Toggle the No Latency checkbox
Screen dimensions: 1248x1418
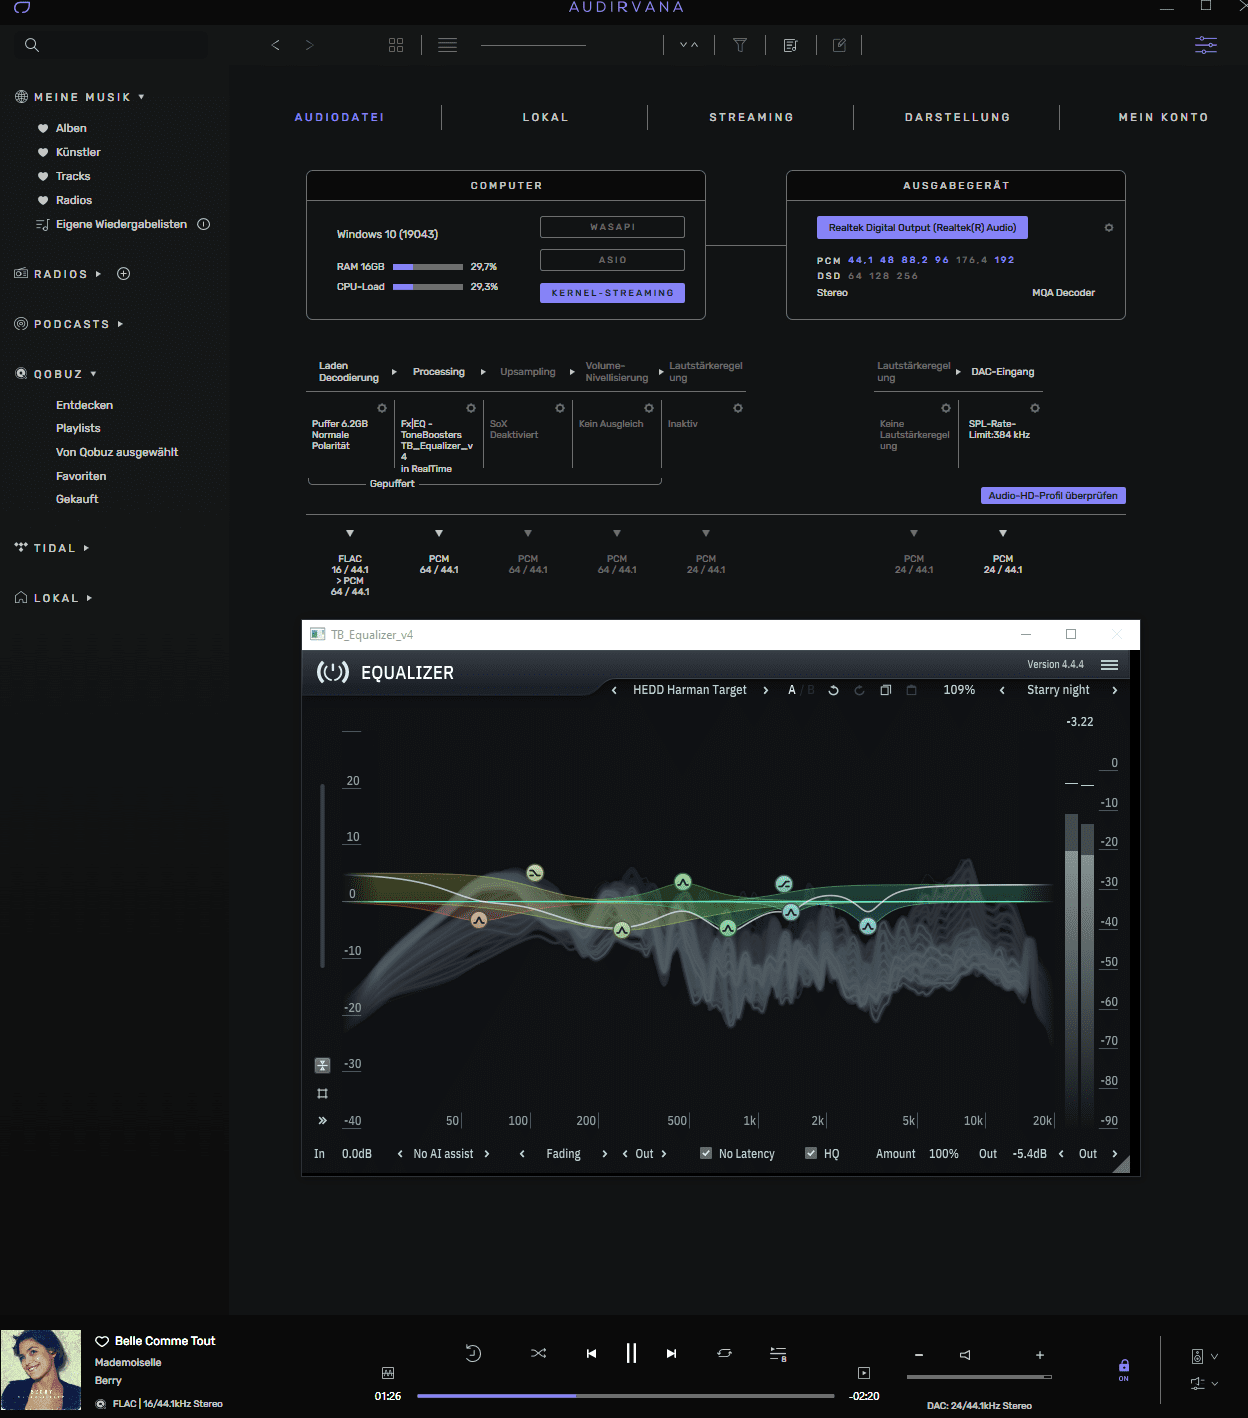coord(706,1153)
